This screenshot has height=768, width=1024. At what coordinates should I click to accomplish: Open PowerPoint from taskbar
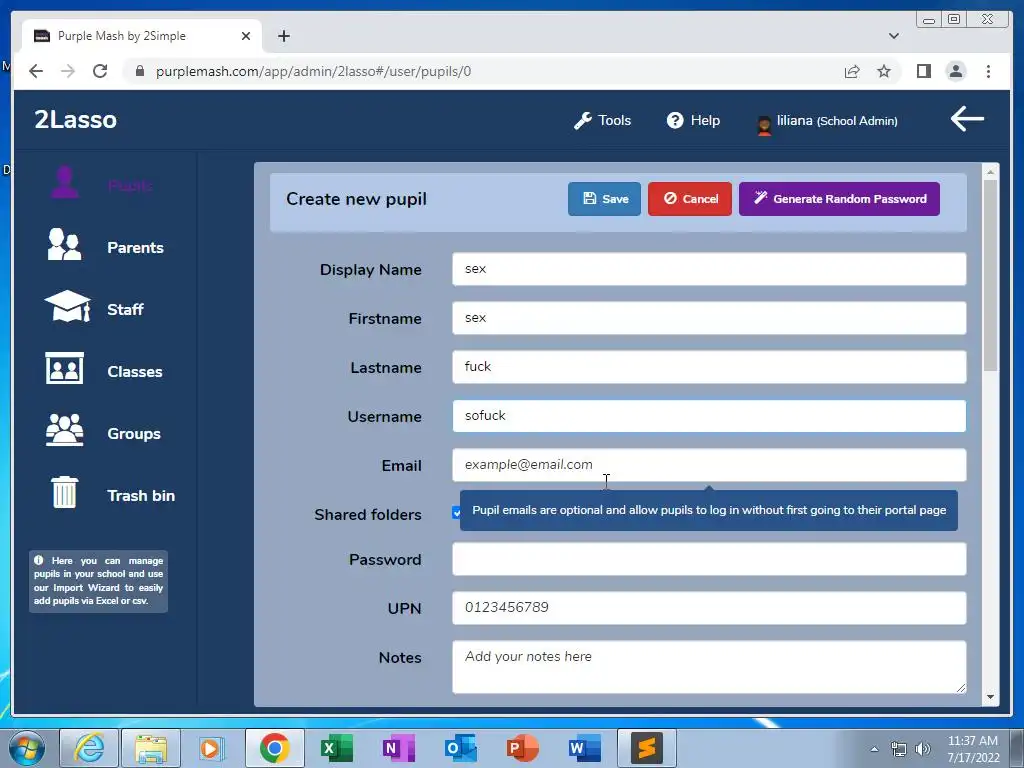coord(522,748)
